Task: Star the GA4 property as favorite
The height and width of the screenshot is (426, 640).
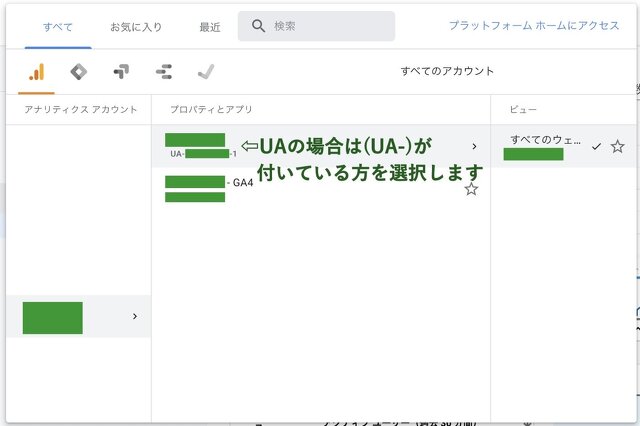Action: click(x=471, y=189)
